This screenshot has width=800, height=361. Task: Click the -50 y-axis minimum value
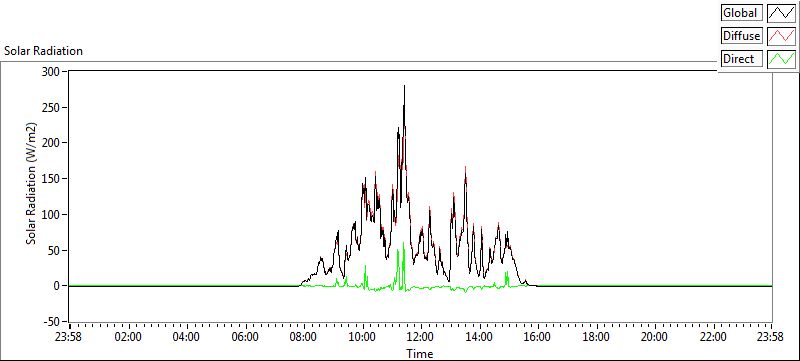click(x=51, y=322)
